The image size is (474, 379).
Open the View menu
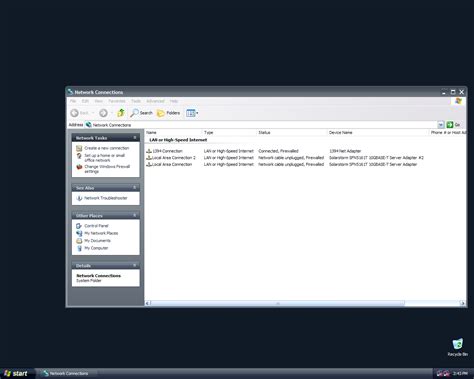click(99, 101)
